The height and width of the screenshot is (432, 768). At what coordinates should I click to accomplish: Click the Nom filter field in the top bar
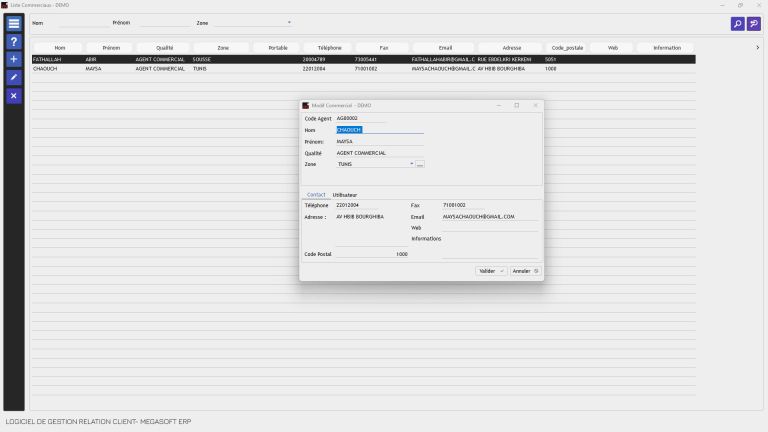(83, 23)
